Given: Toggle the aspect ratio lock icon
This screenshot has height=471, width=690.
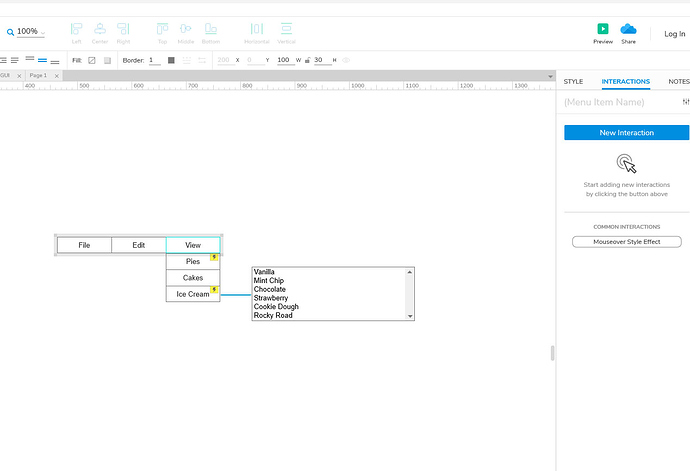Looking at the screenshot, I should (x=308, y=60).
